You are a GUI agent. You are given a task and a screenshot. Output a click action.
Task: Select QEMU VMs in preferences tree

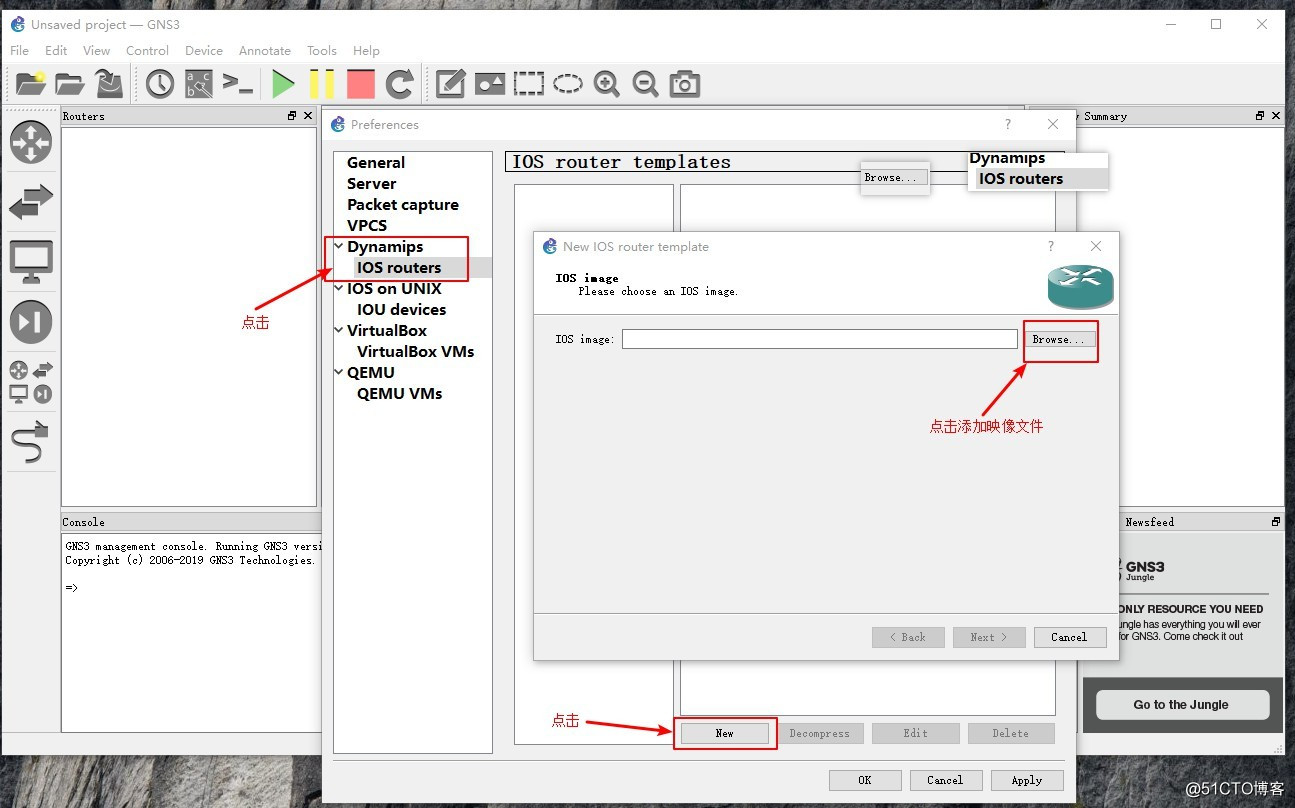(400, 394)
